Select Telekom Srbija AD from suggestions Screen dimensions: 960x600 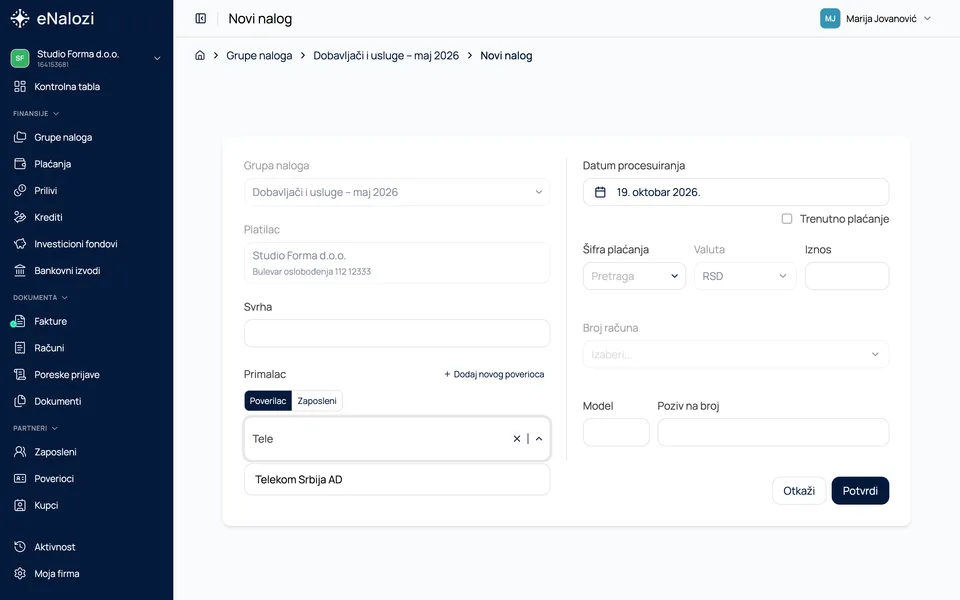point(397,479)
